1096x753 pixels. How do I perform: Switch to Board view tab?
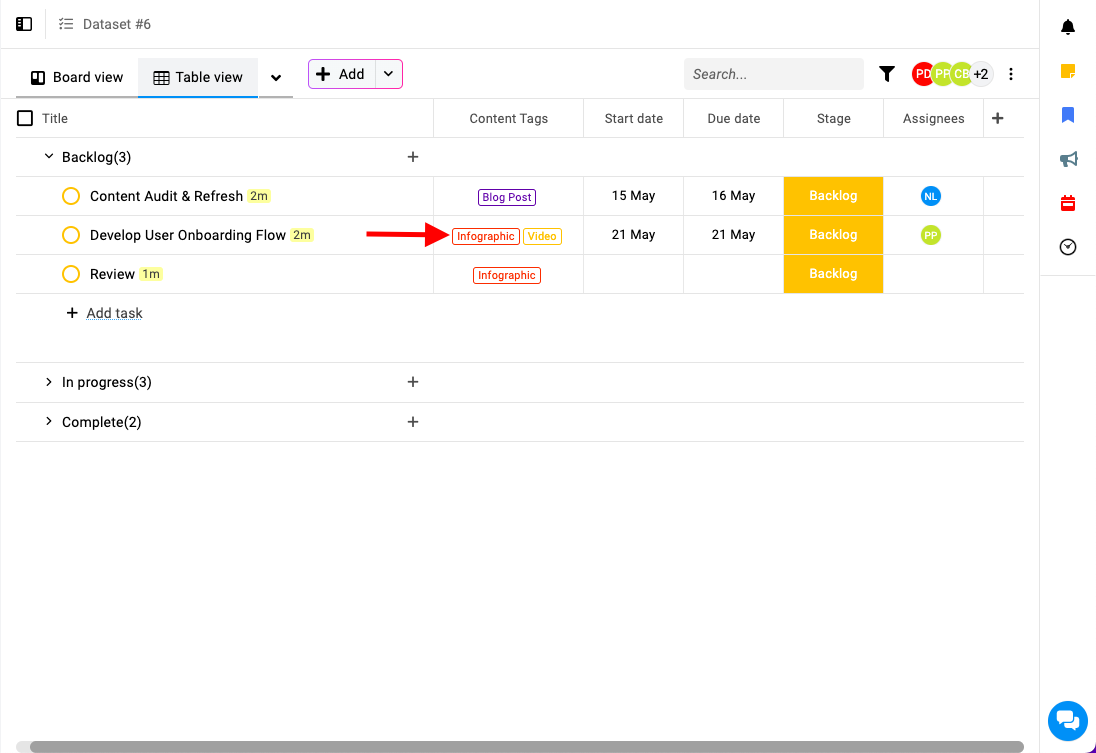[77, 77]
